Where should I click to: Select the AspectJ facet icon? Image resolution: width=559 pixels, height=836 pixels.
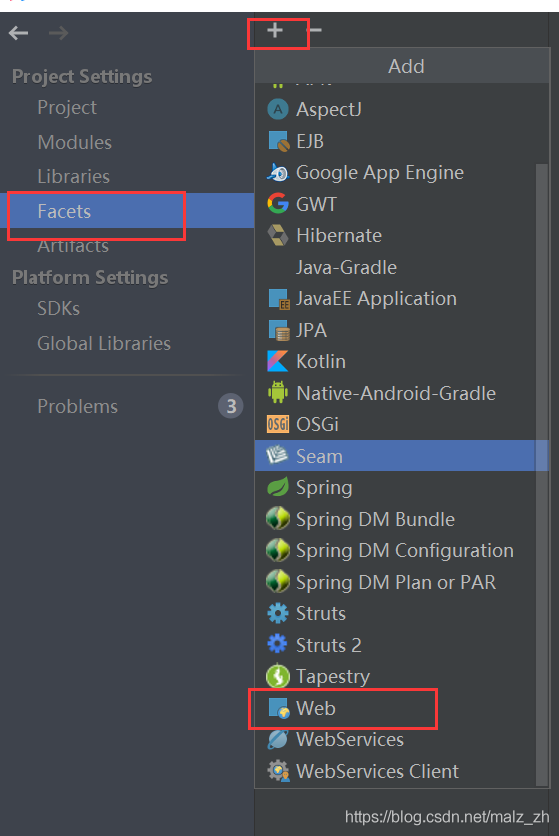coord(277,110)
